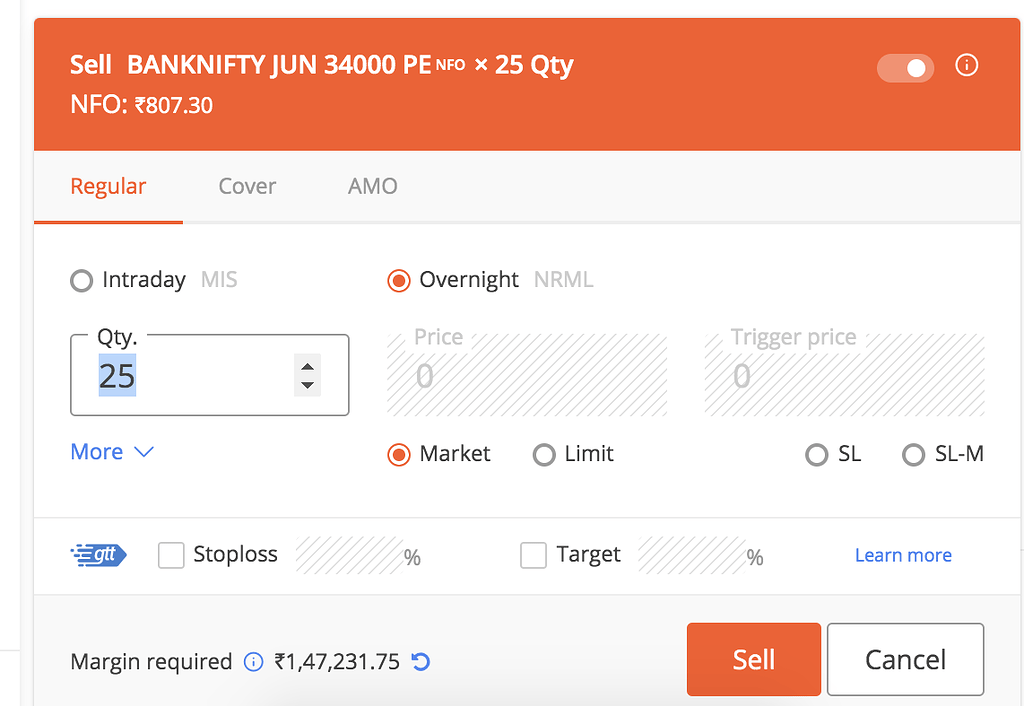This screenshot has width=1024, height=706.
Task: Select the Overnight NRML product type
Action: coord(398,280)
